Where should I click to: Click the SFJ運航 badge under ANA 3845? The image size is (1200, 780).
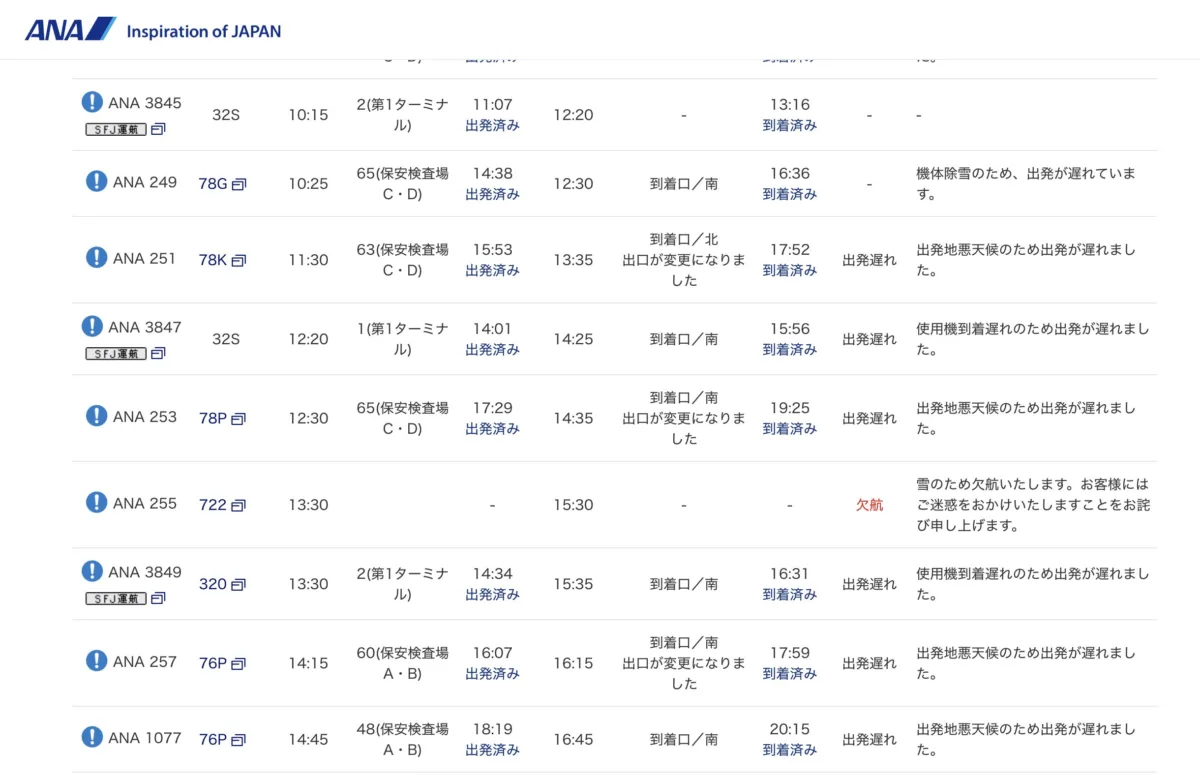(x=116, y=129)
